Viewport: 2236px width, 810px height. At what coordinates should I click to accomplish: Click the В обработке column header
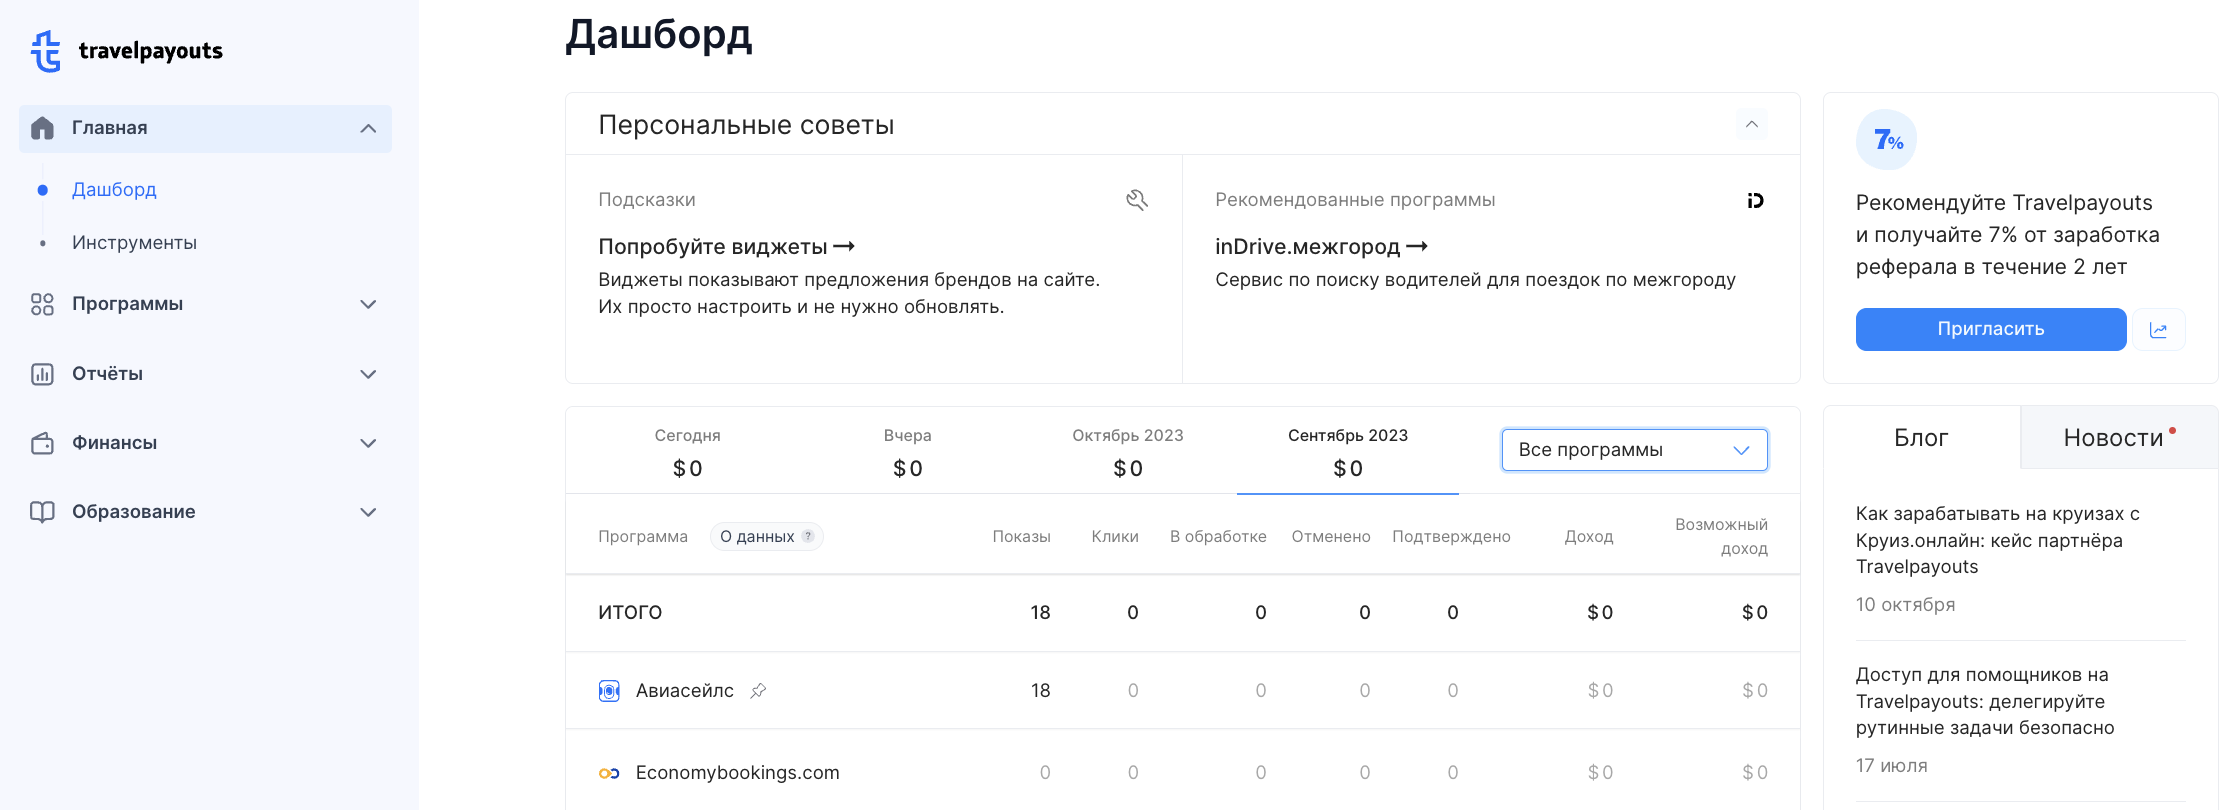[x=1218, y=537]
